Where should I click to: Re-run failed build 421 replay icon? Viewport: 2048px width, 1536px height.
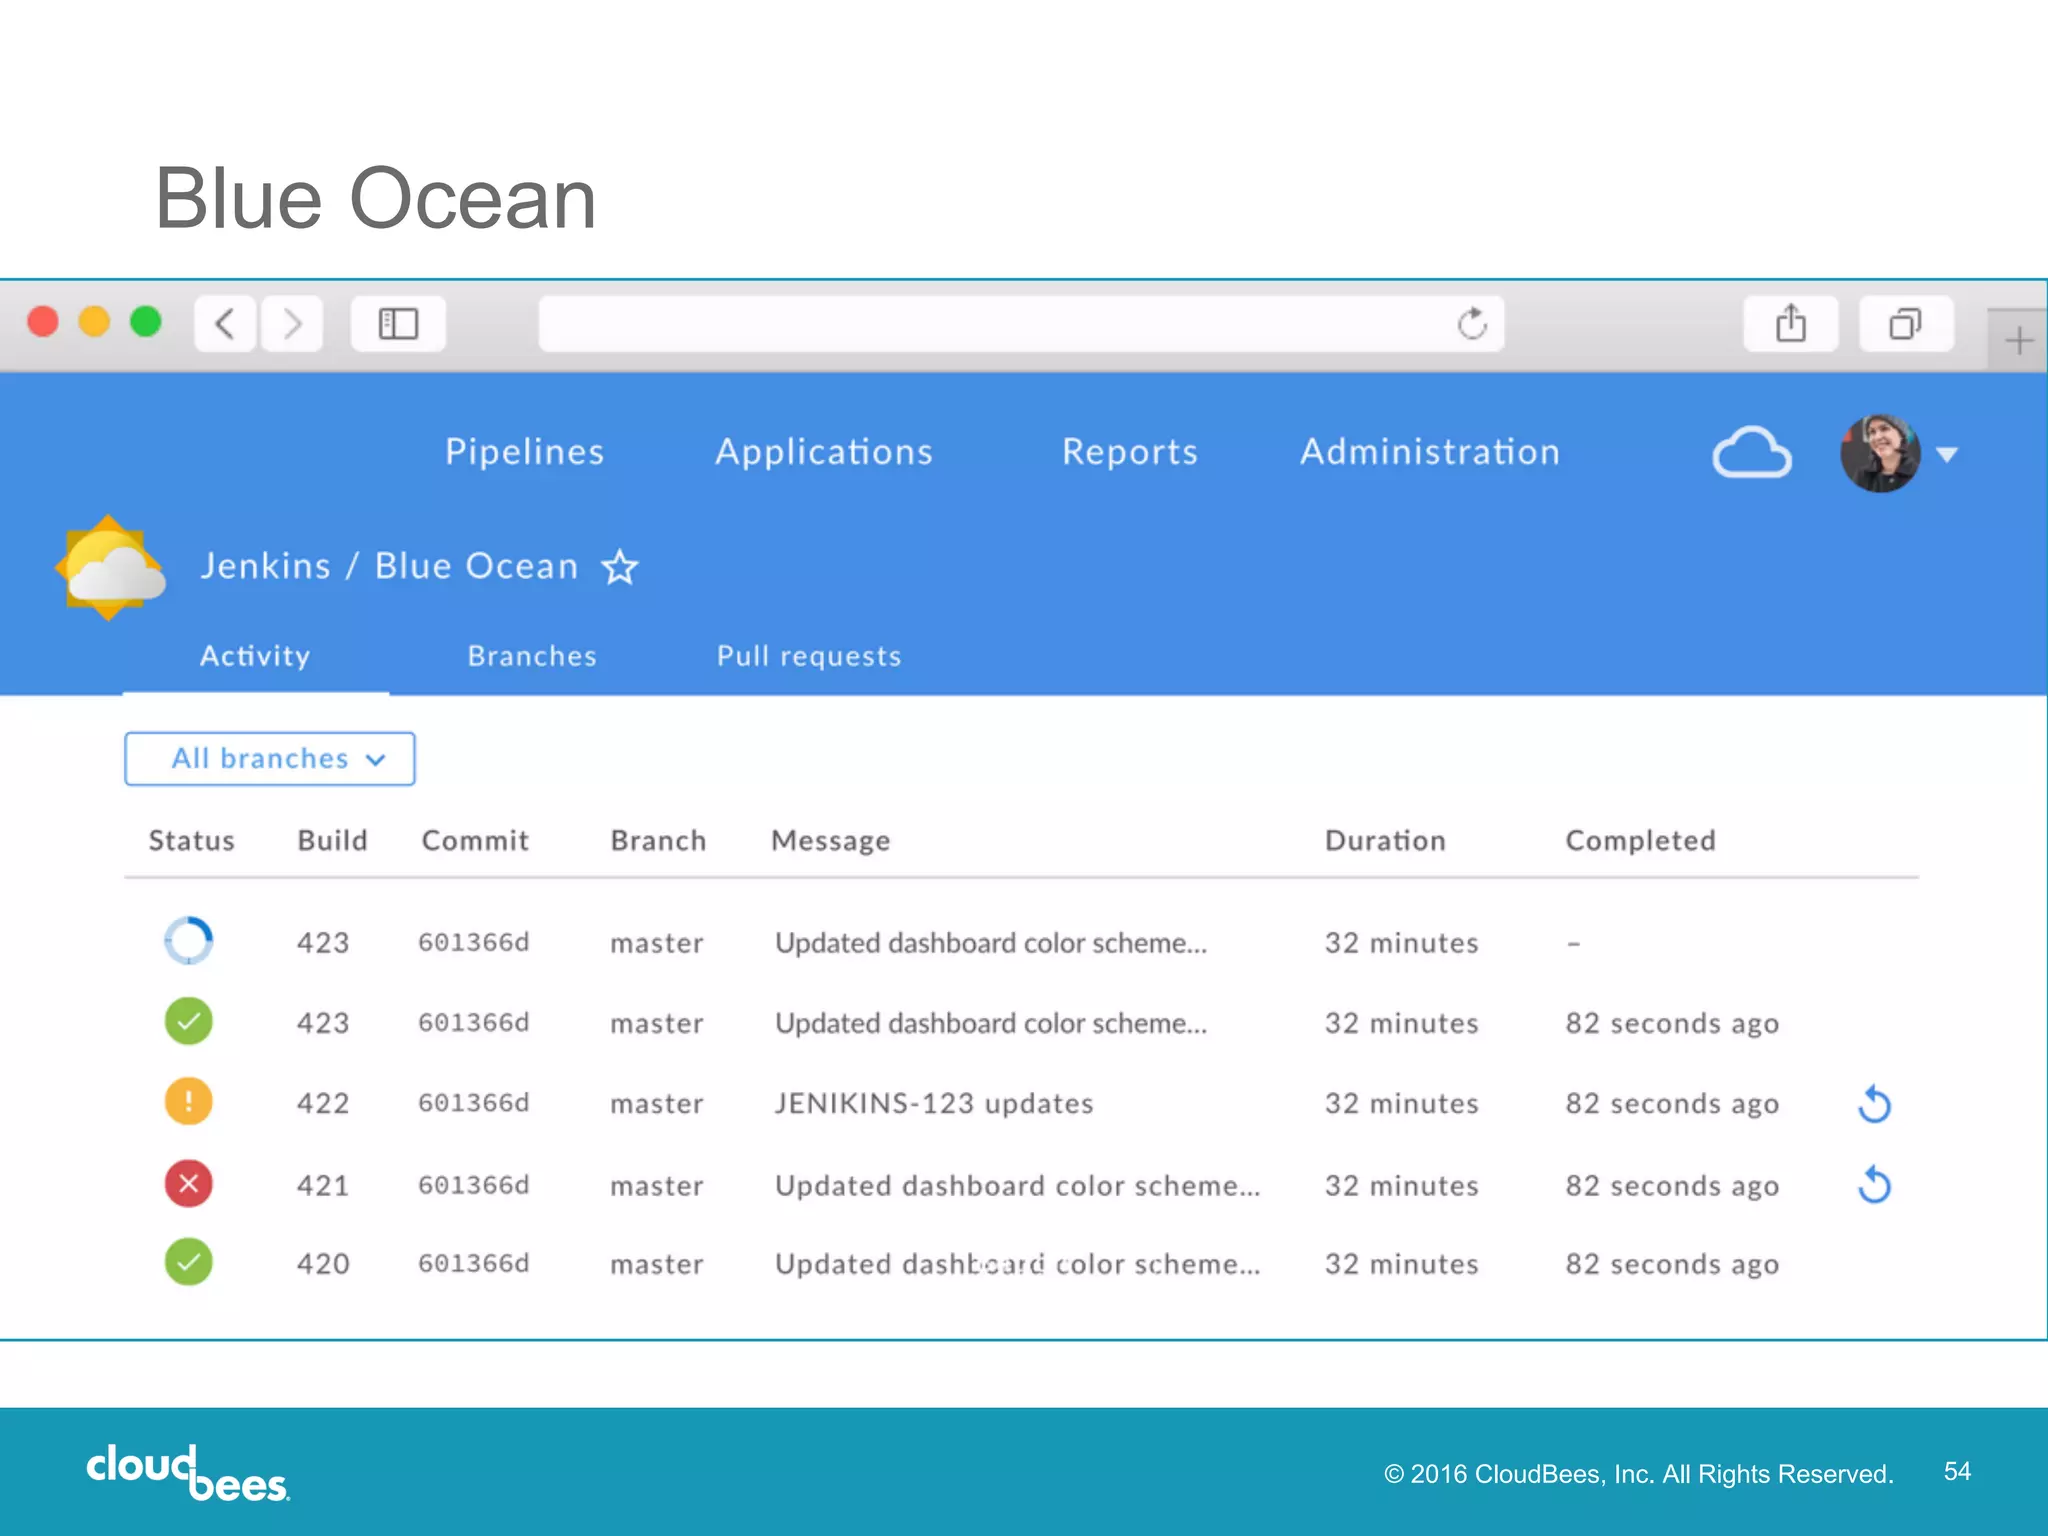(1874, 1185)
